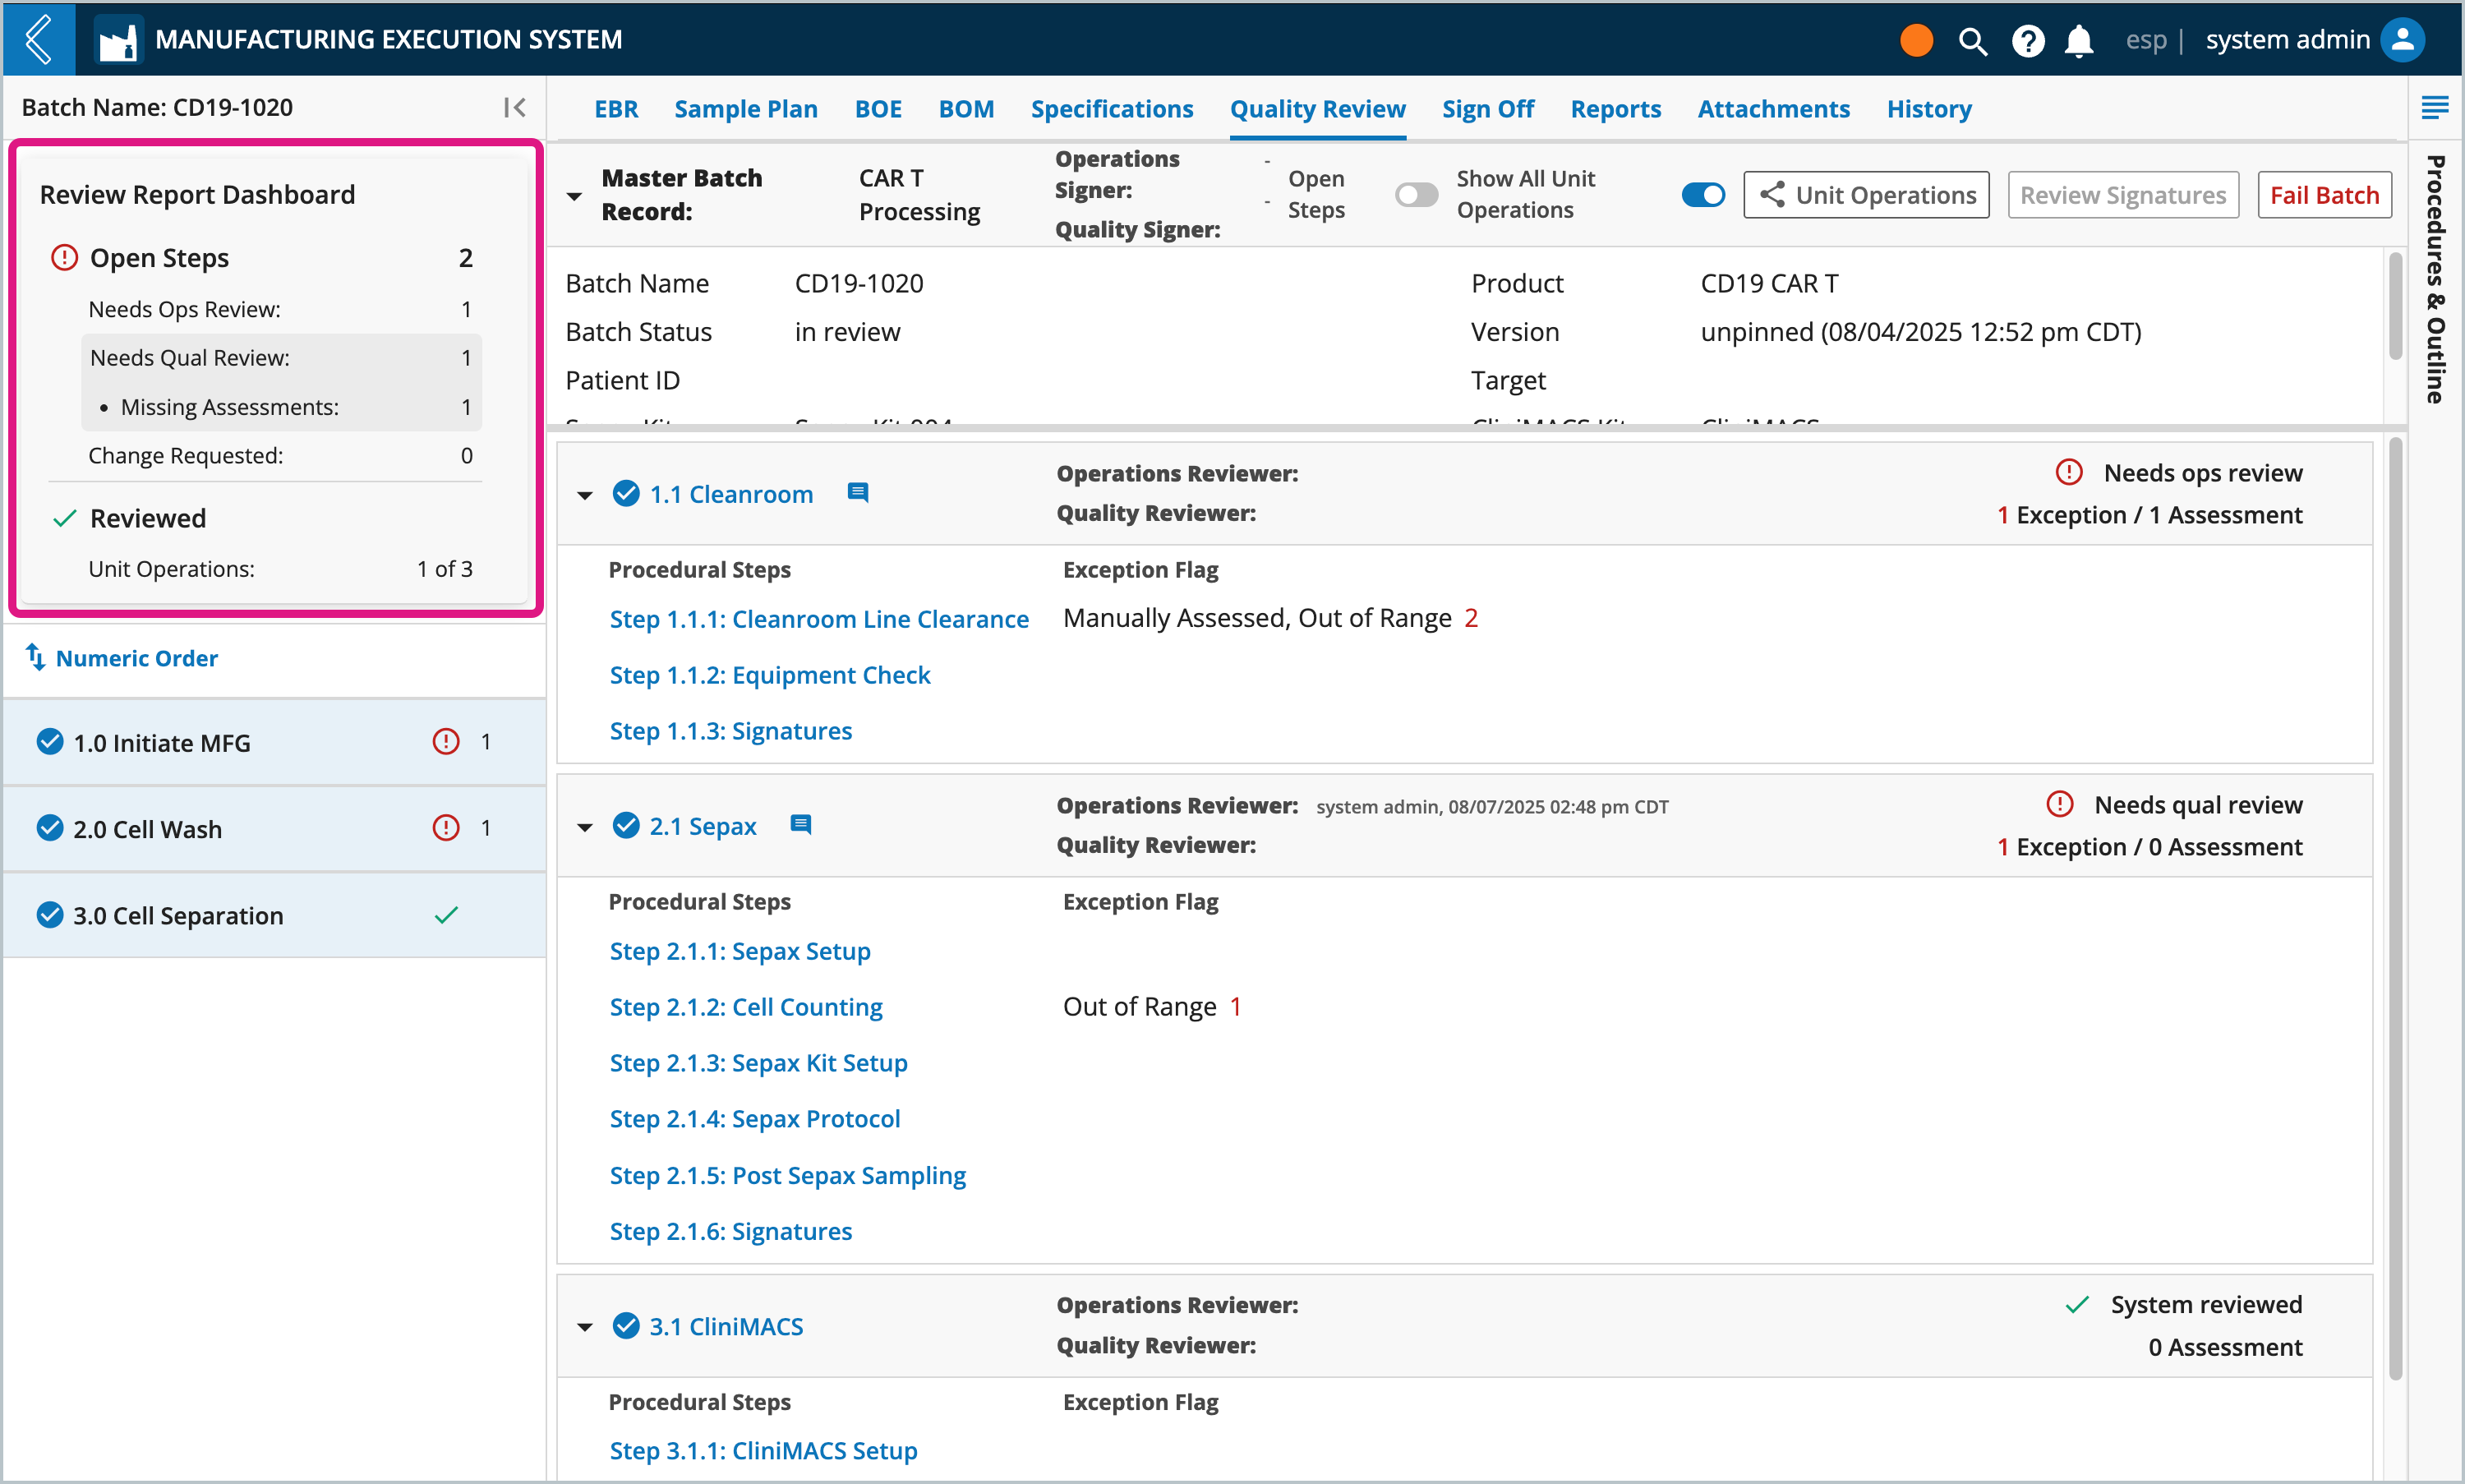
Task: Open the Procedures & Outline list icon
Action: pyautogui.click(x=2435, y=107)
